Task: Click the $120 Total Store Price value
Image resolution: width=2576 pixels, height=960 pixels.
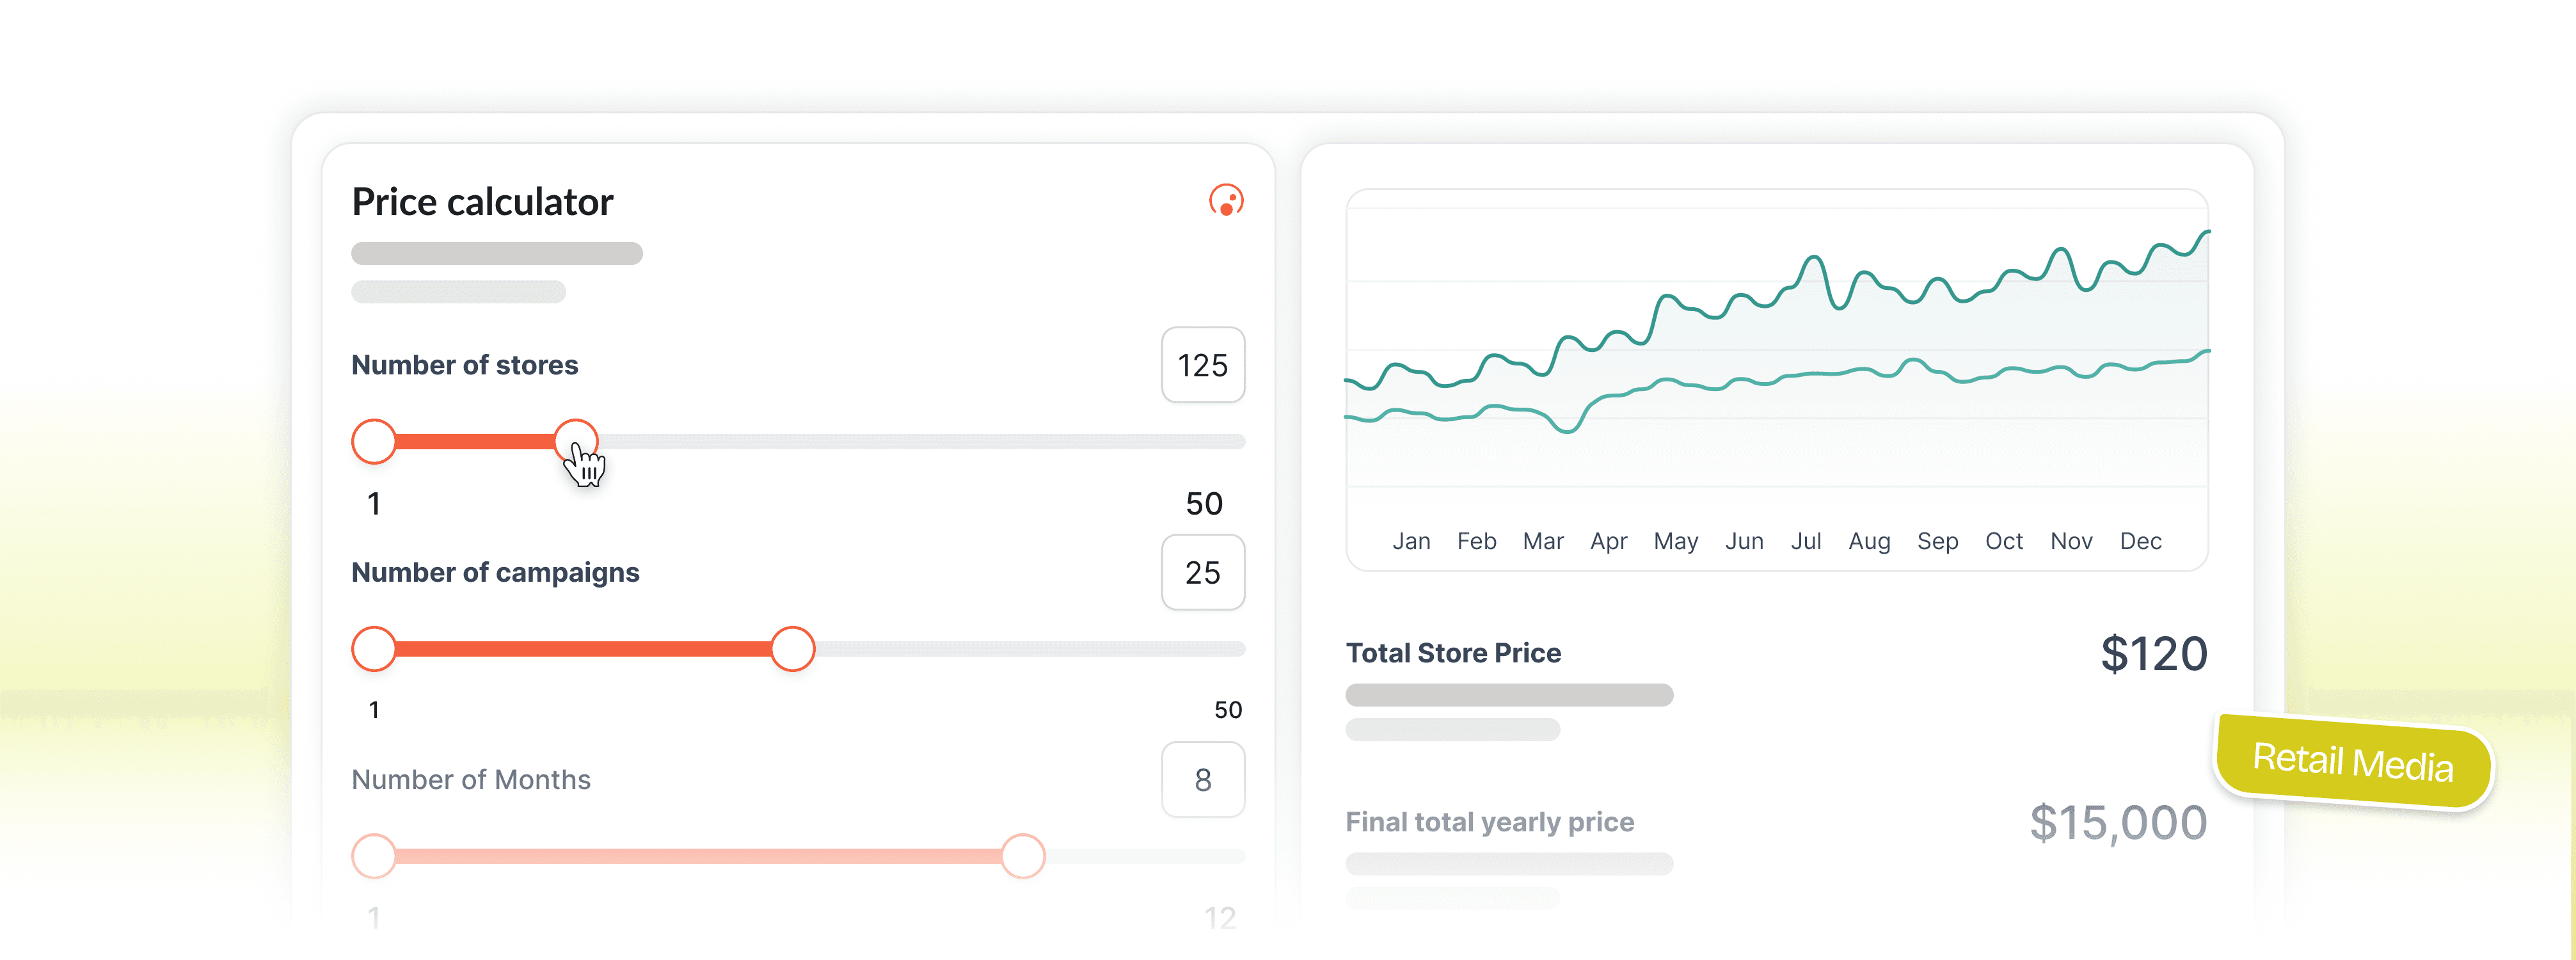Action: pyautogui.click(x=2153, y=654)
